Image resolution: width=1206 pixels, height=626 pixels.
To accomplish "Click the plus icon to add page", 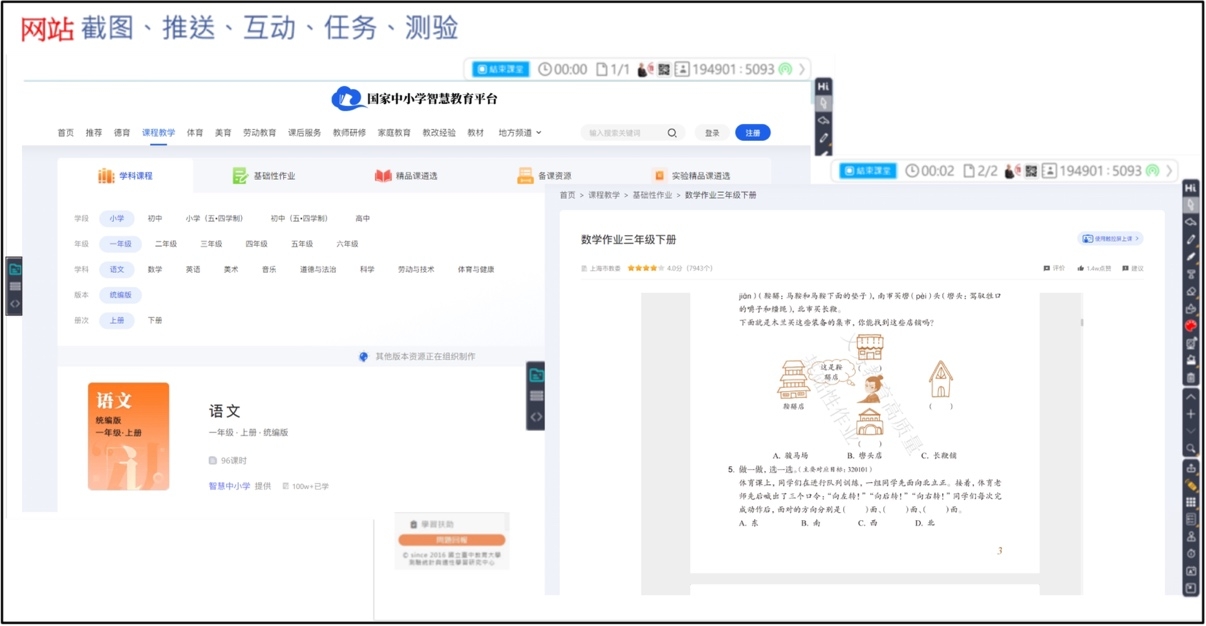I will [x=1190, y=414].
